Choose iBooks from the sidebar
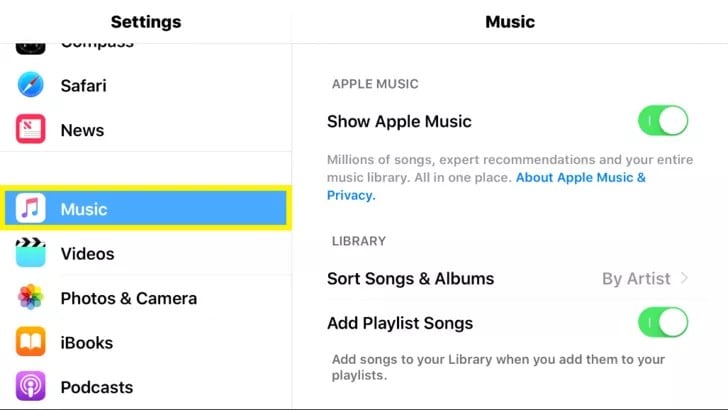 pos(87,342)
